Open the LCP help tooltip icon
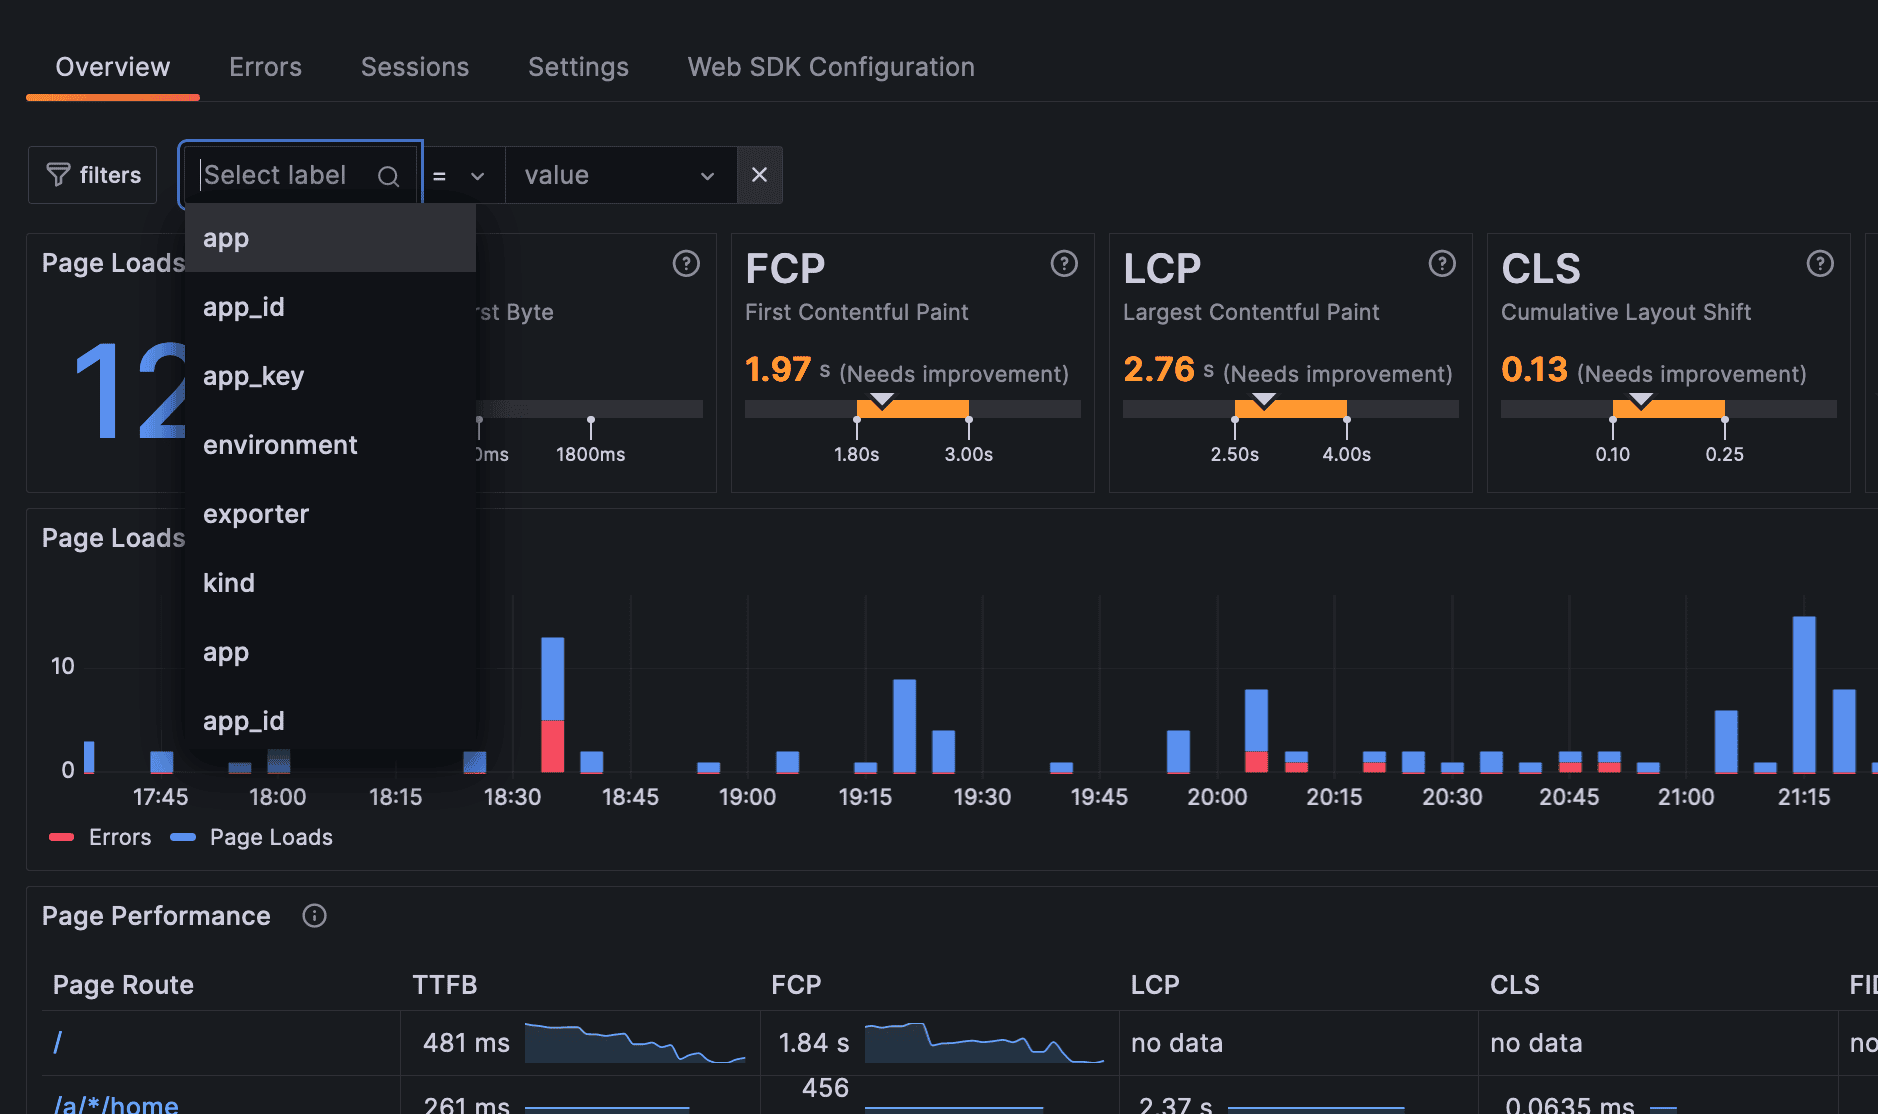Image resolution: width=1878 pixels, height=1114 pixels. point(1442,264)
